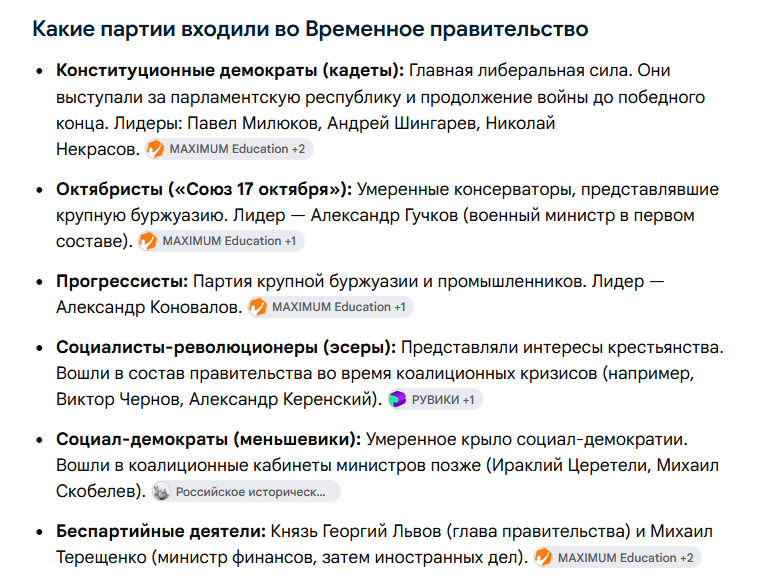This screenshot has width=772, height=579.
Task: Click the name Александр Гучков in the text
Action: point(384,216)
